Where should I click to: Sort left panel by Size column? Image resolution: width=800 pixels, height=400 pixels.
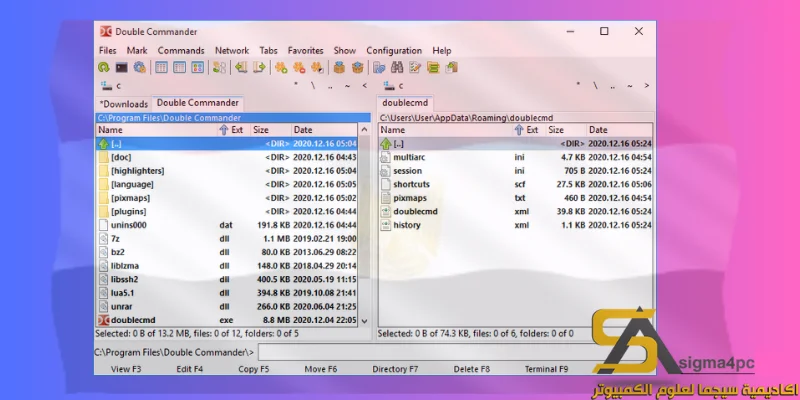[x=271, y=130]
